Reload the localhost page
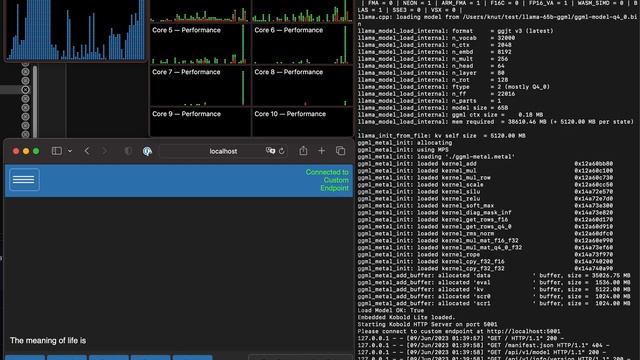Image resolution: width=640 pixels, height=360 pixels. (x=282, y=151)
